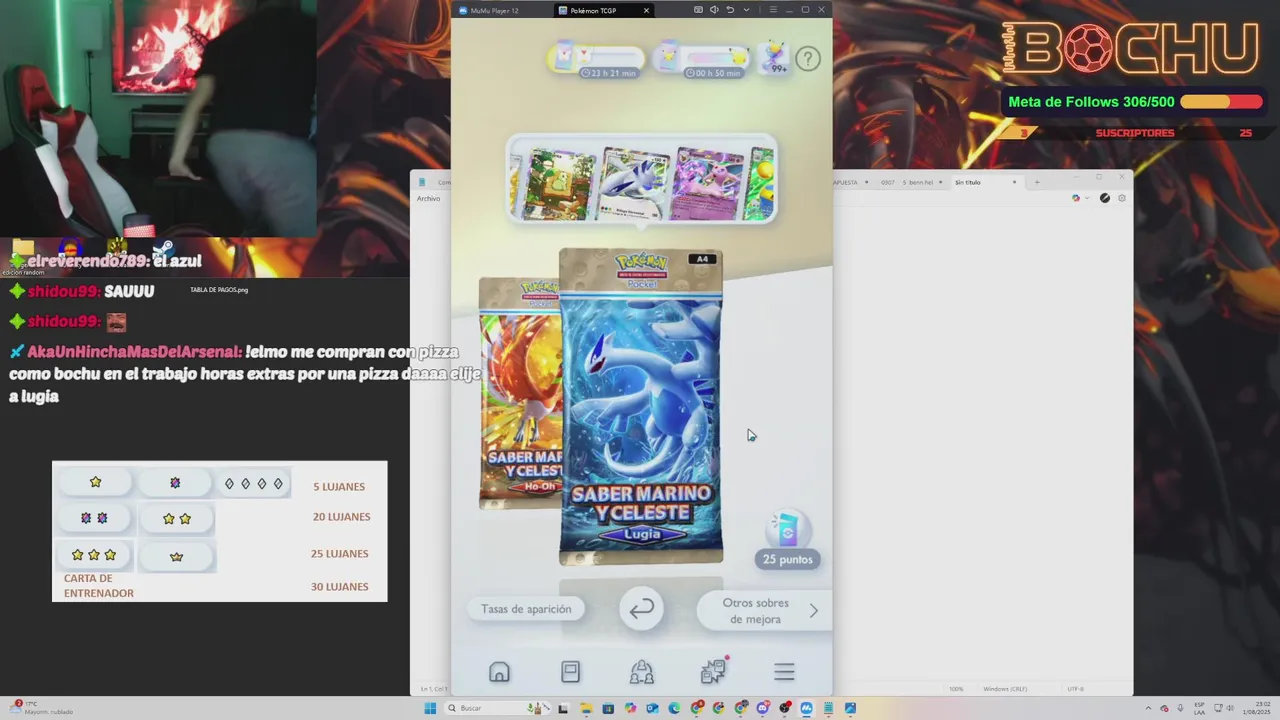The image size is (1280, 720).
Task: Click the 100% zoom level in Notepad status bar
Action: pyautogui.click(x=956, y=689)
